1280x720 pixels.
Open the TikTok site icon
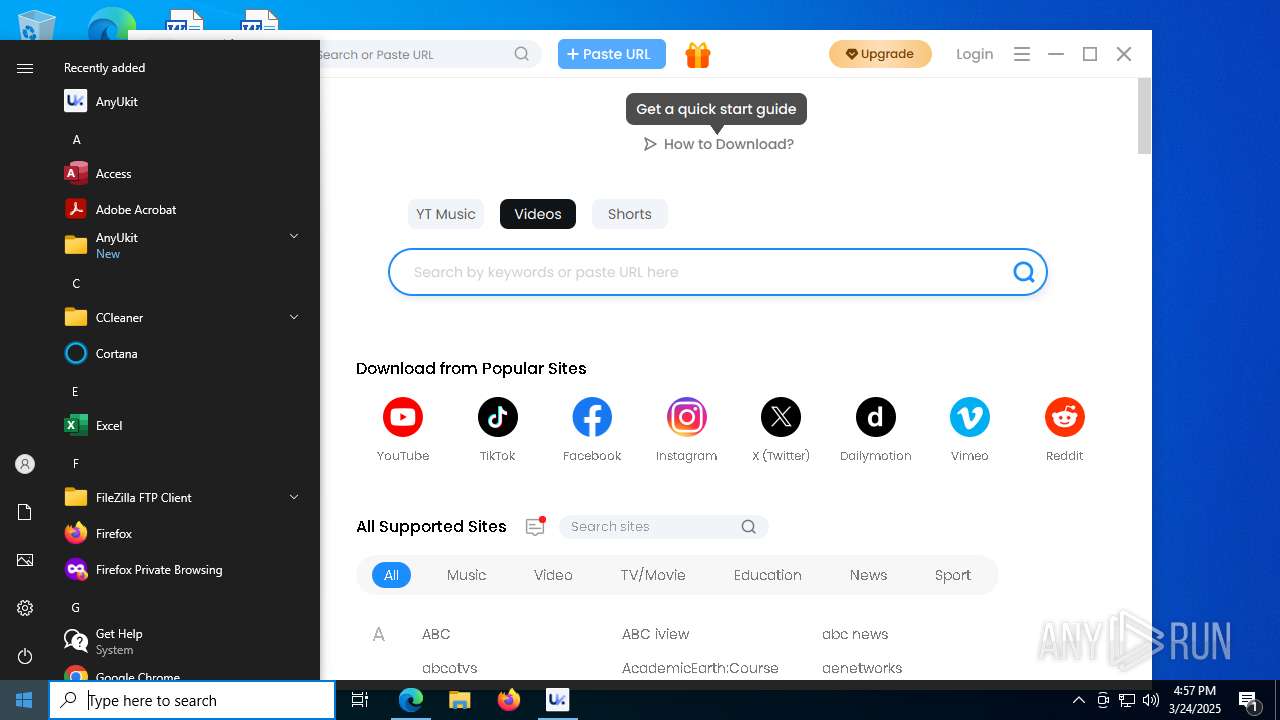497,417
